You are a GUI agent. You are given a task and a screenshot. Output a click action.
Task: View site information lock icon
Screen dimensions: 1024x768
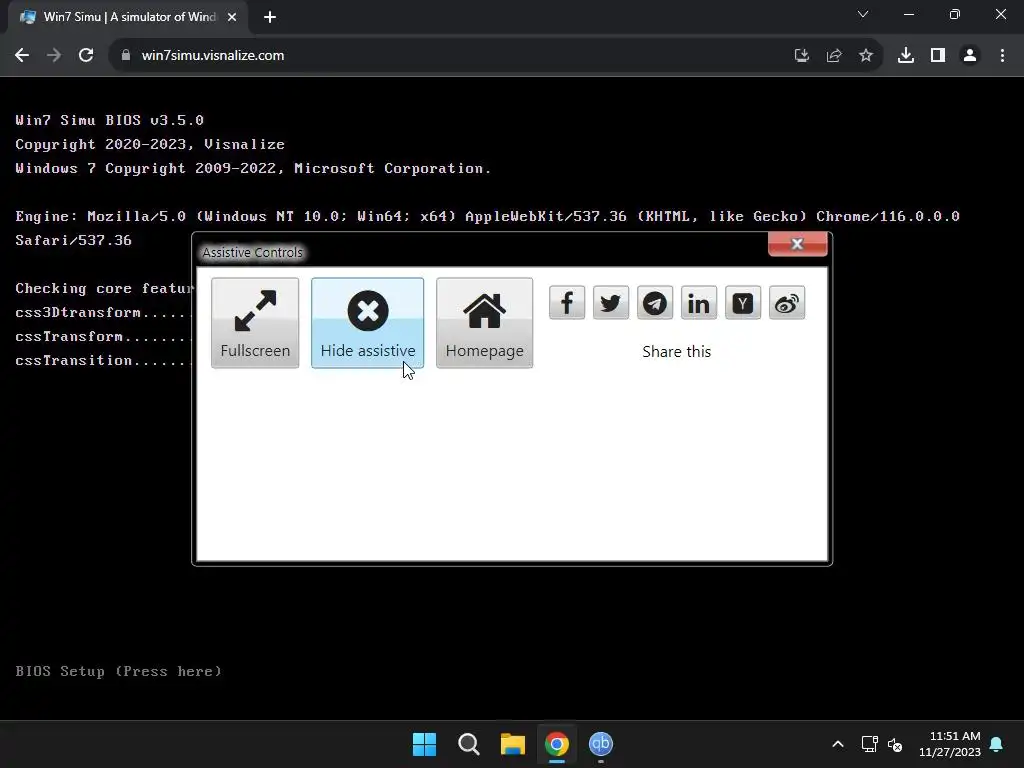point(125,56)
